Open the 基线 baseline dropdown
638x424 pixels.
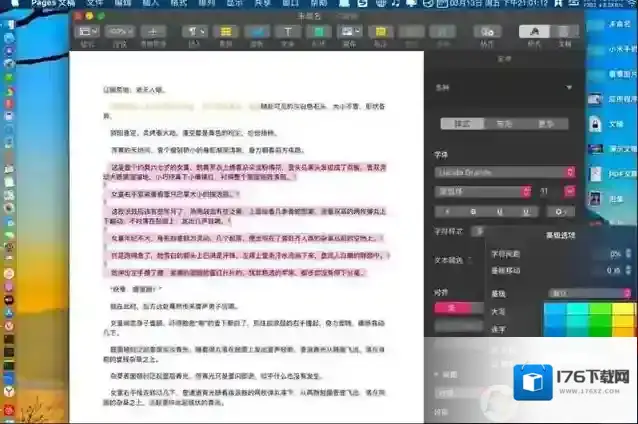[590, 293]
